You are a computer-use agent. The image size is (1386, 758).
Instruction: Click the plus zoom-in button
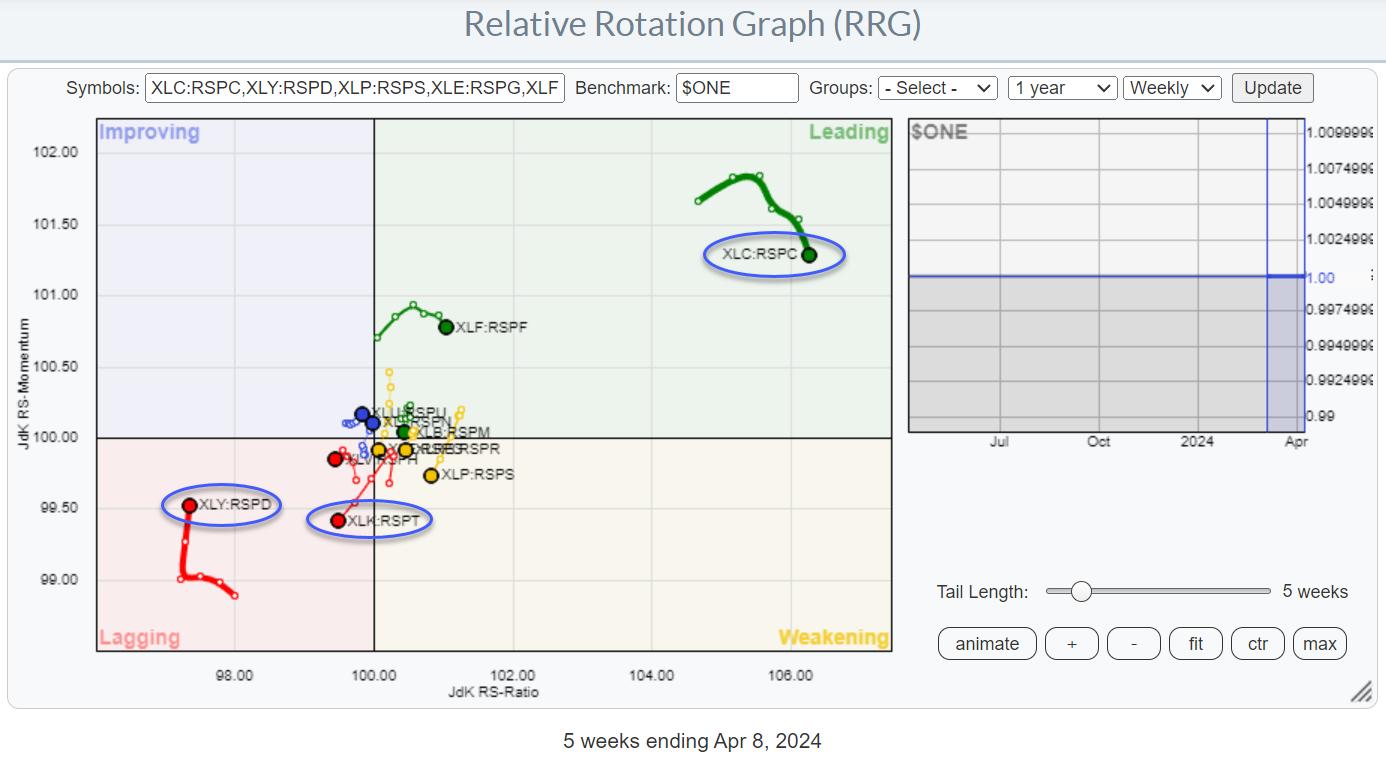pos(1071,644)
